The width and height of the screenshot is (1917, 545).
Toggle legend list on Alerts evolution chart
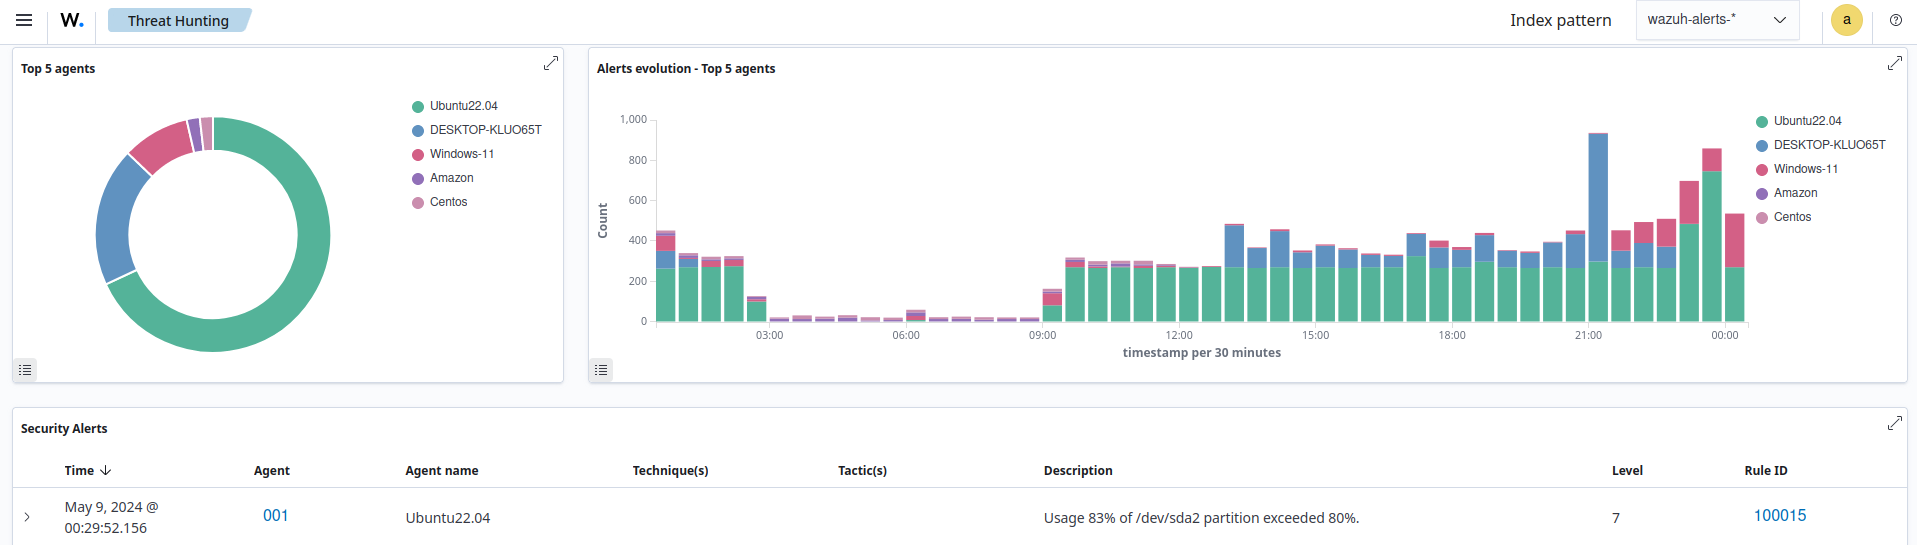click(x=601, y=370)
